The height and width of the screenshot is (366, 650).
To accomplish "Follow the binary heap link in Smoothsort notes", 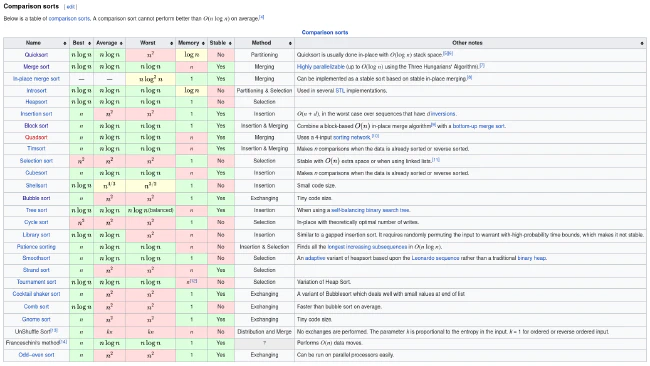I will [531, 258].
